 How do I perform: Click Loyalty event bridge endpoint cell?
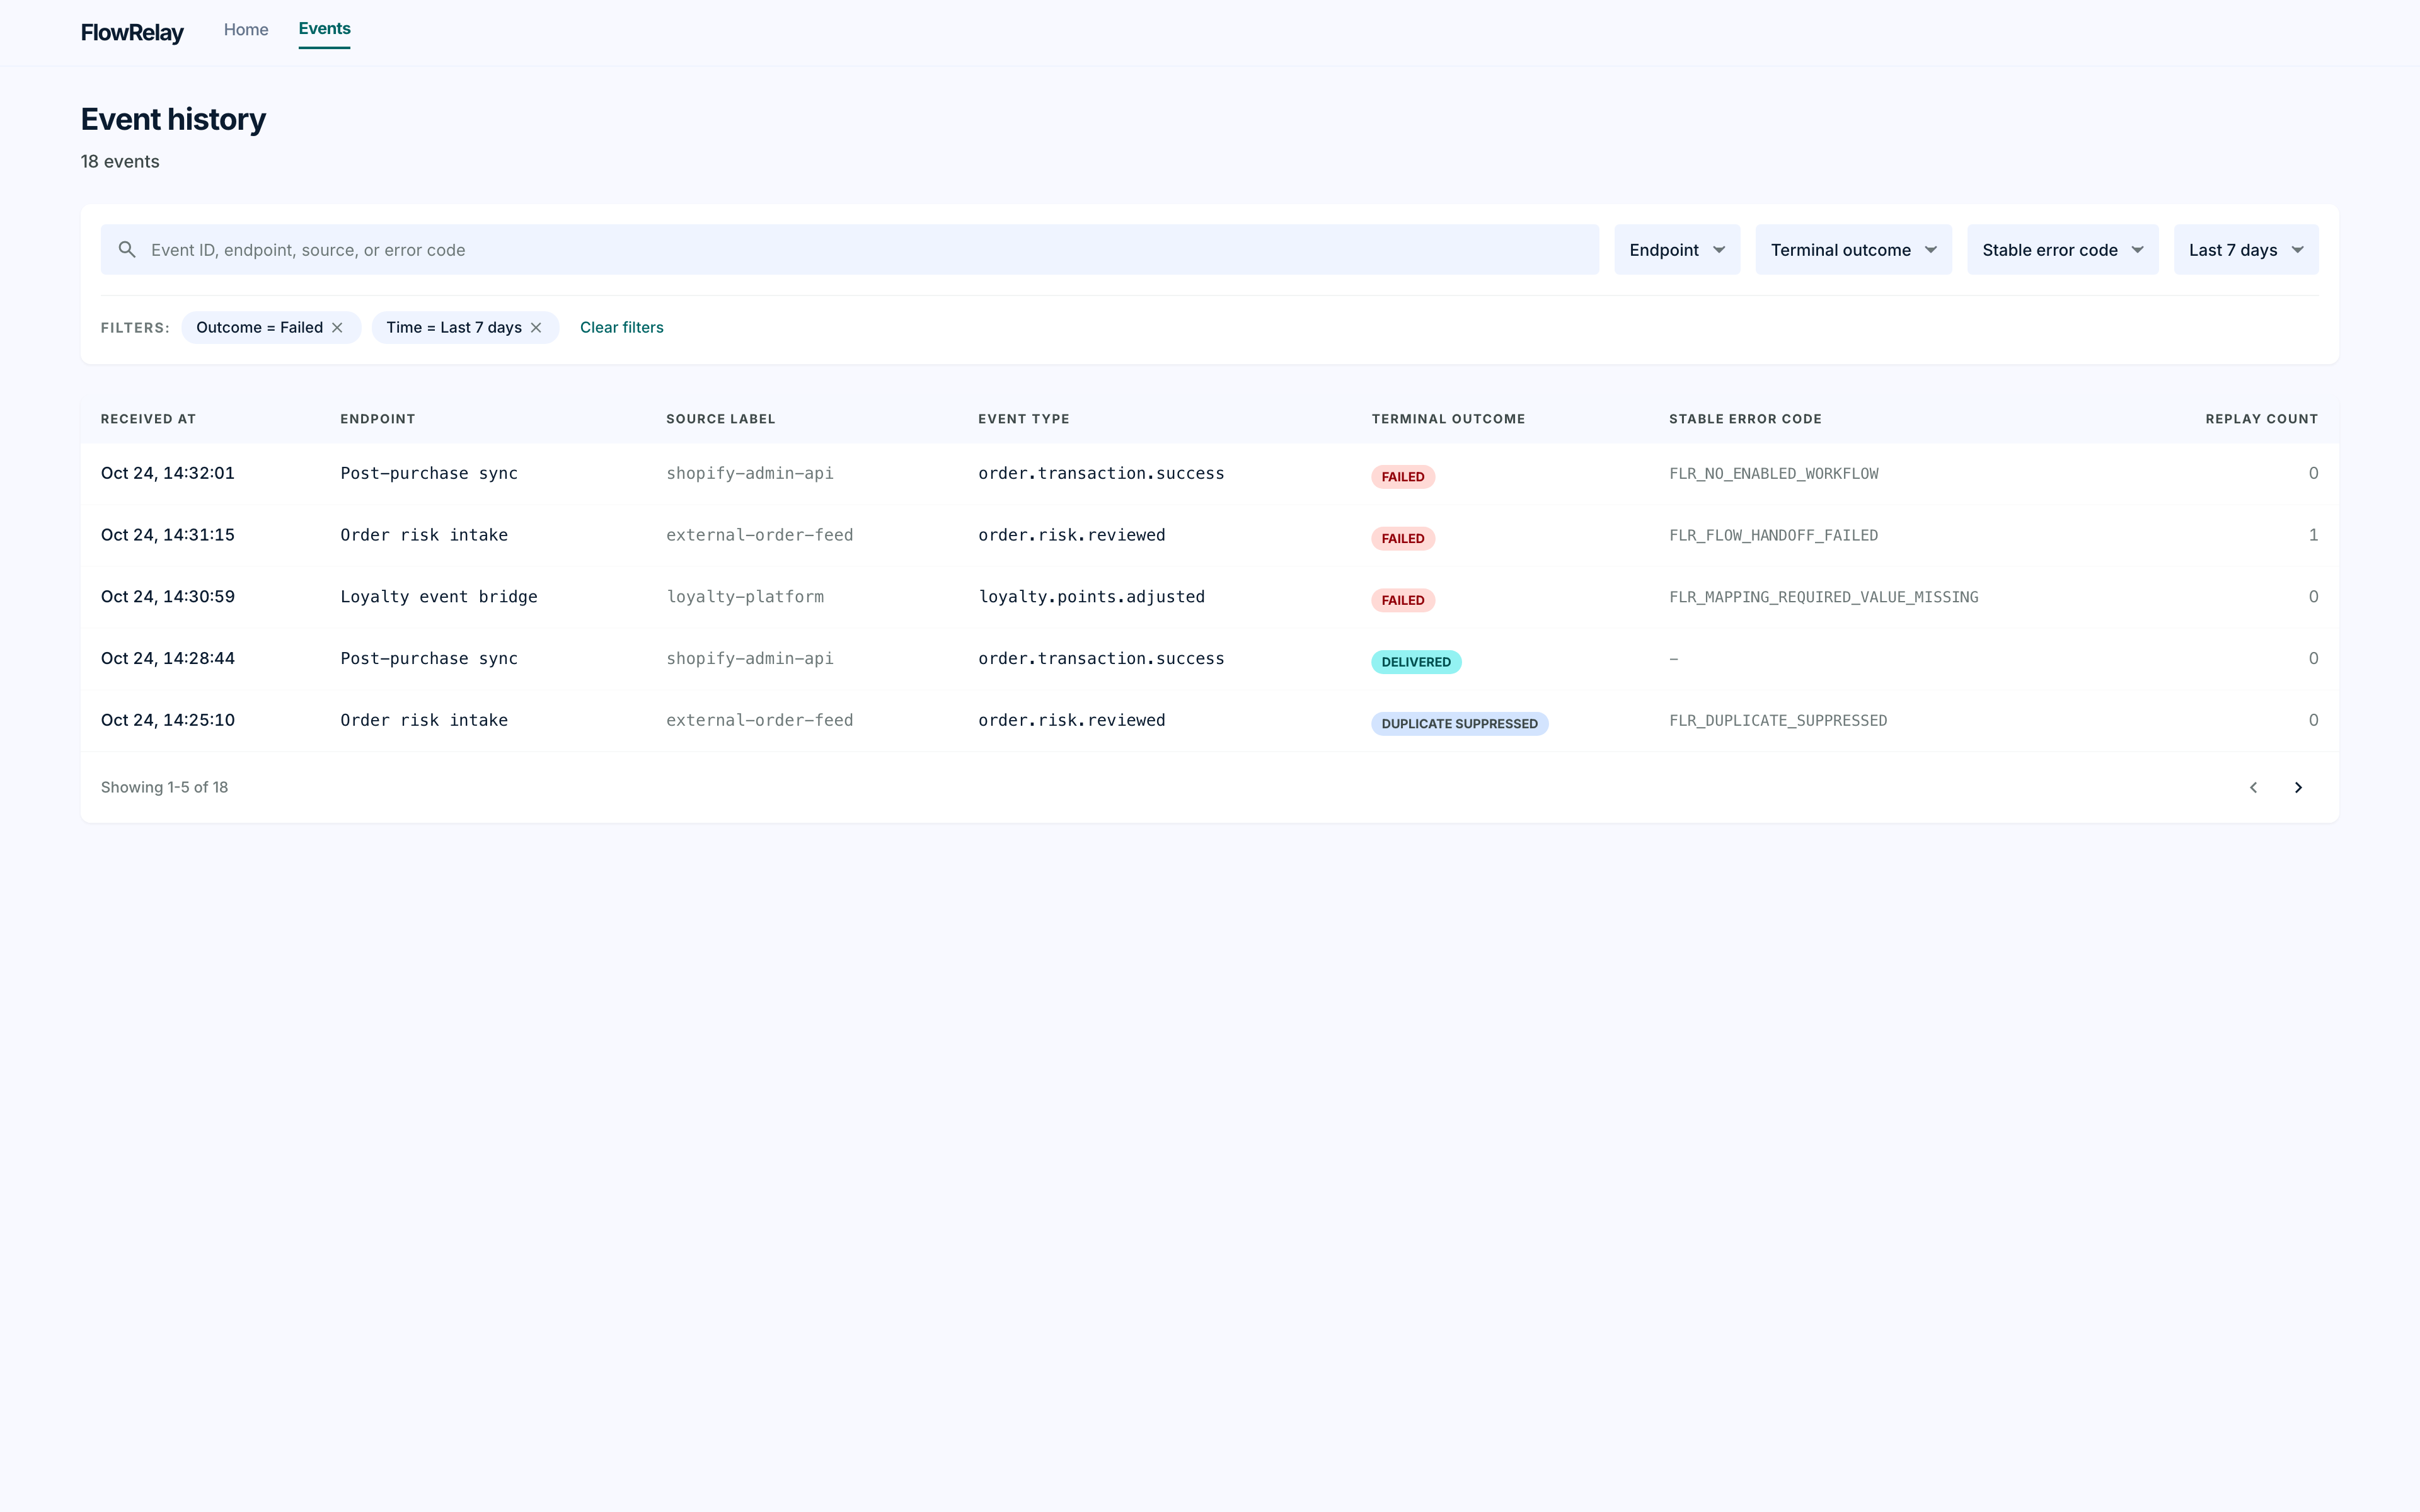click(x=439, y=597)
